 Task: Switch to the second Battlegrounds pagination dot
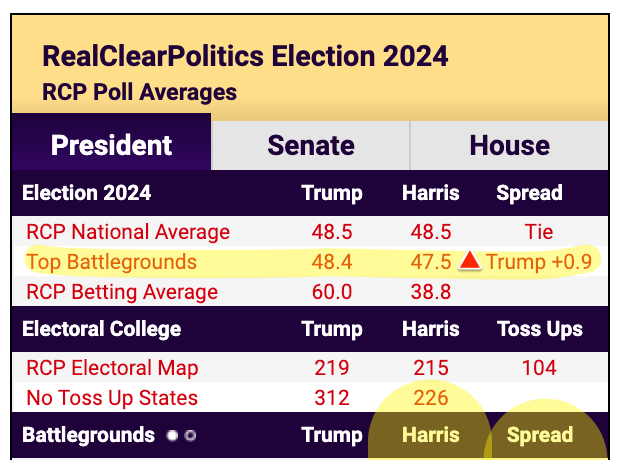[x=191, y=436]
